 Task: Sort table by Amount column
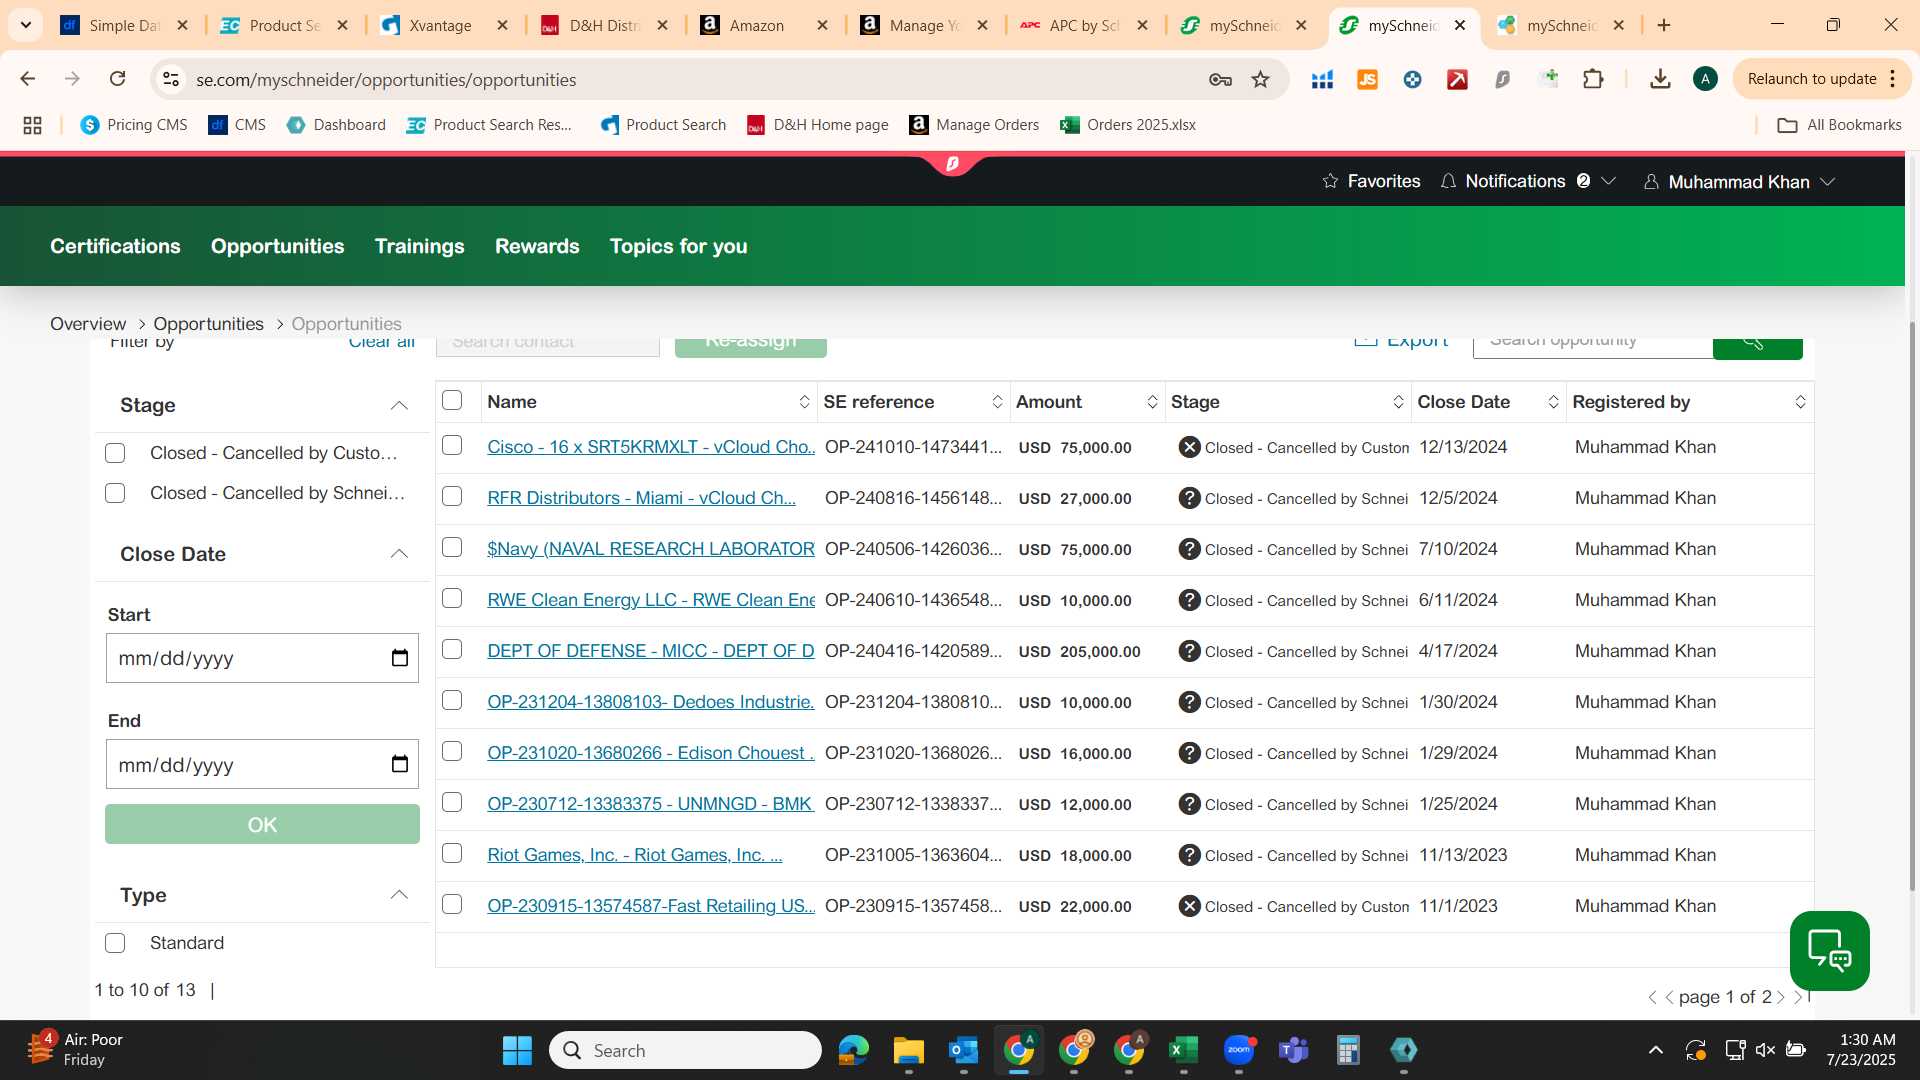(x=1152, y=402)
